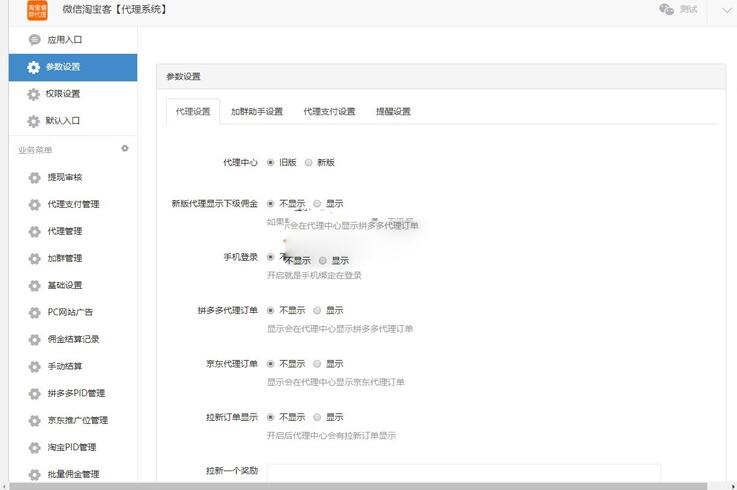737x490 pixels.
Task: Click the 代理管理 gear icon
Action: tap(34, 231)
